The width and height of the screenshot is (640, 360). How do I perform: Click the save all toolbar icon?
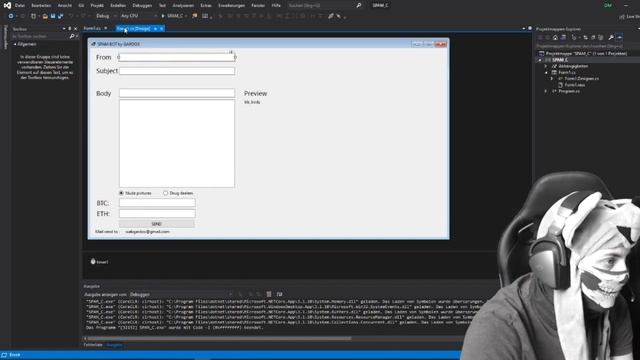coord(60,16)
